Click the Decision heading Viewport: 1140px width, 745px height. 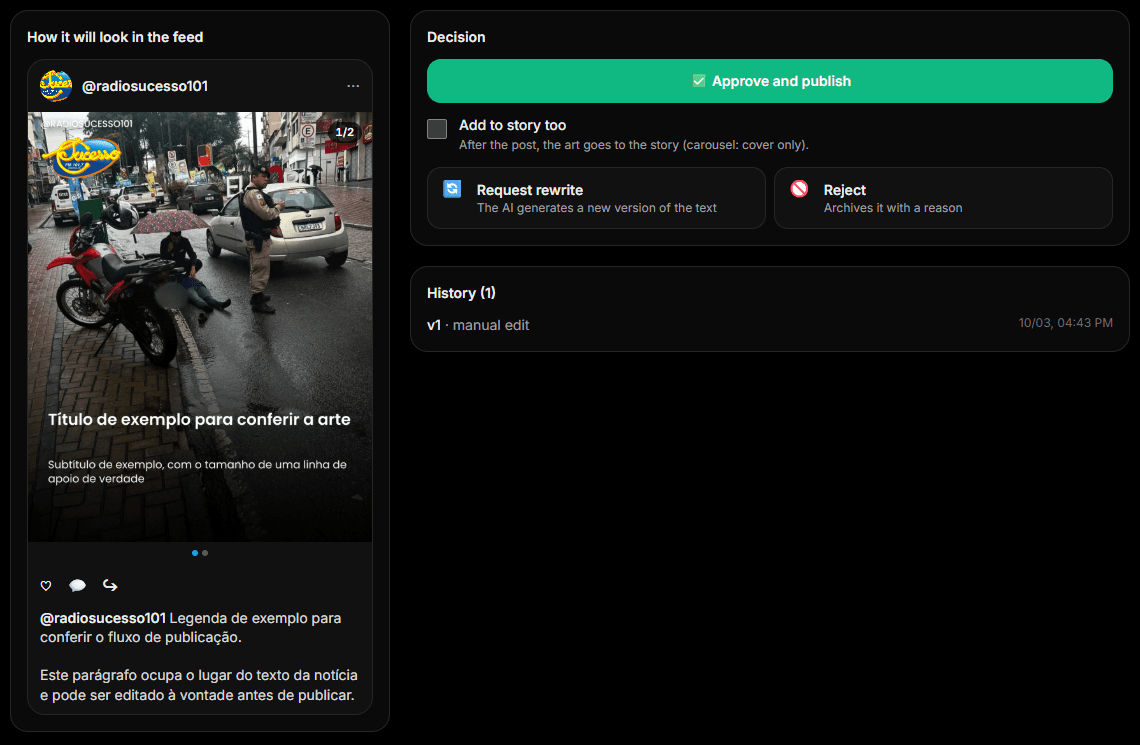456,37
